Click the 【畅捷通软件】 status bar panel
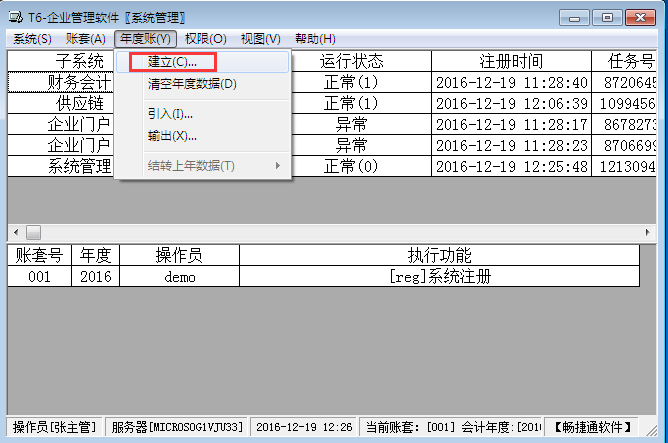The height and width of the screenshot is (443, 668). pyautogui.click(x=592, y=427)
